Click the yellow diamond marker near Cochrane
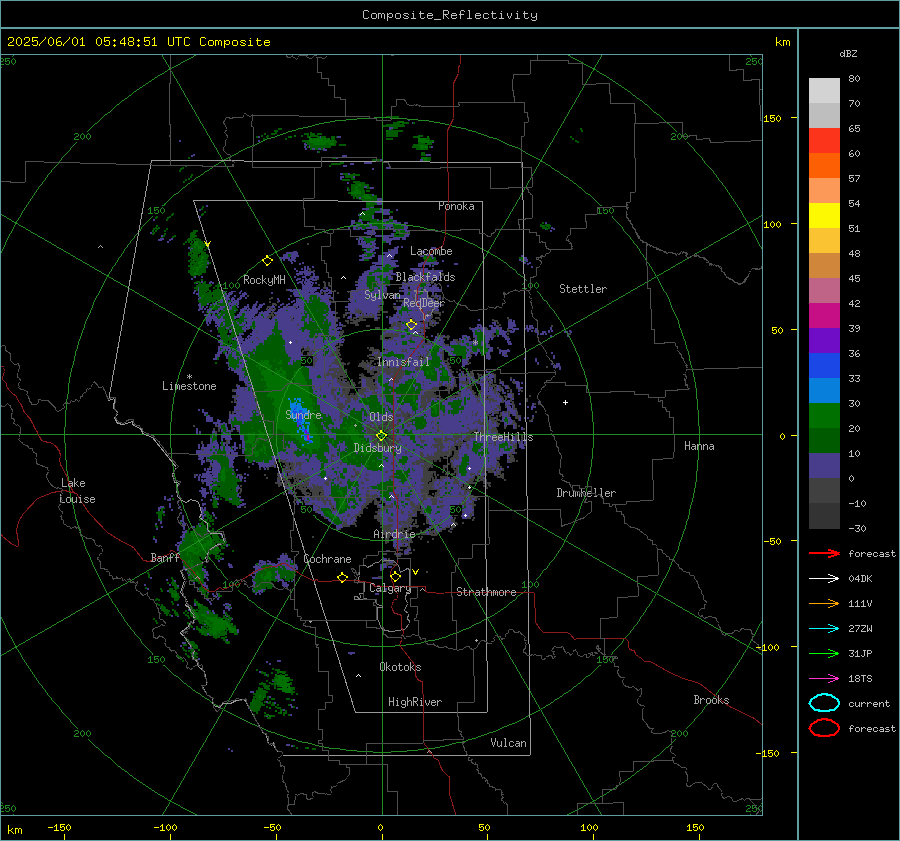The width and height of the screenshot is (900, 841). click(343, 577)
